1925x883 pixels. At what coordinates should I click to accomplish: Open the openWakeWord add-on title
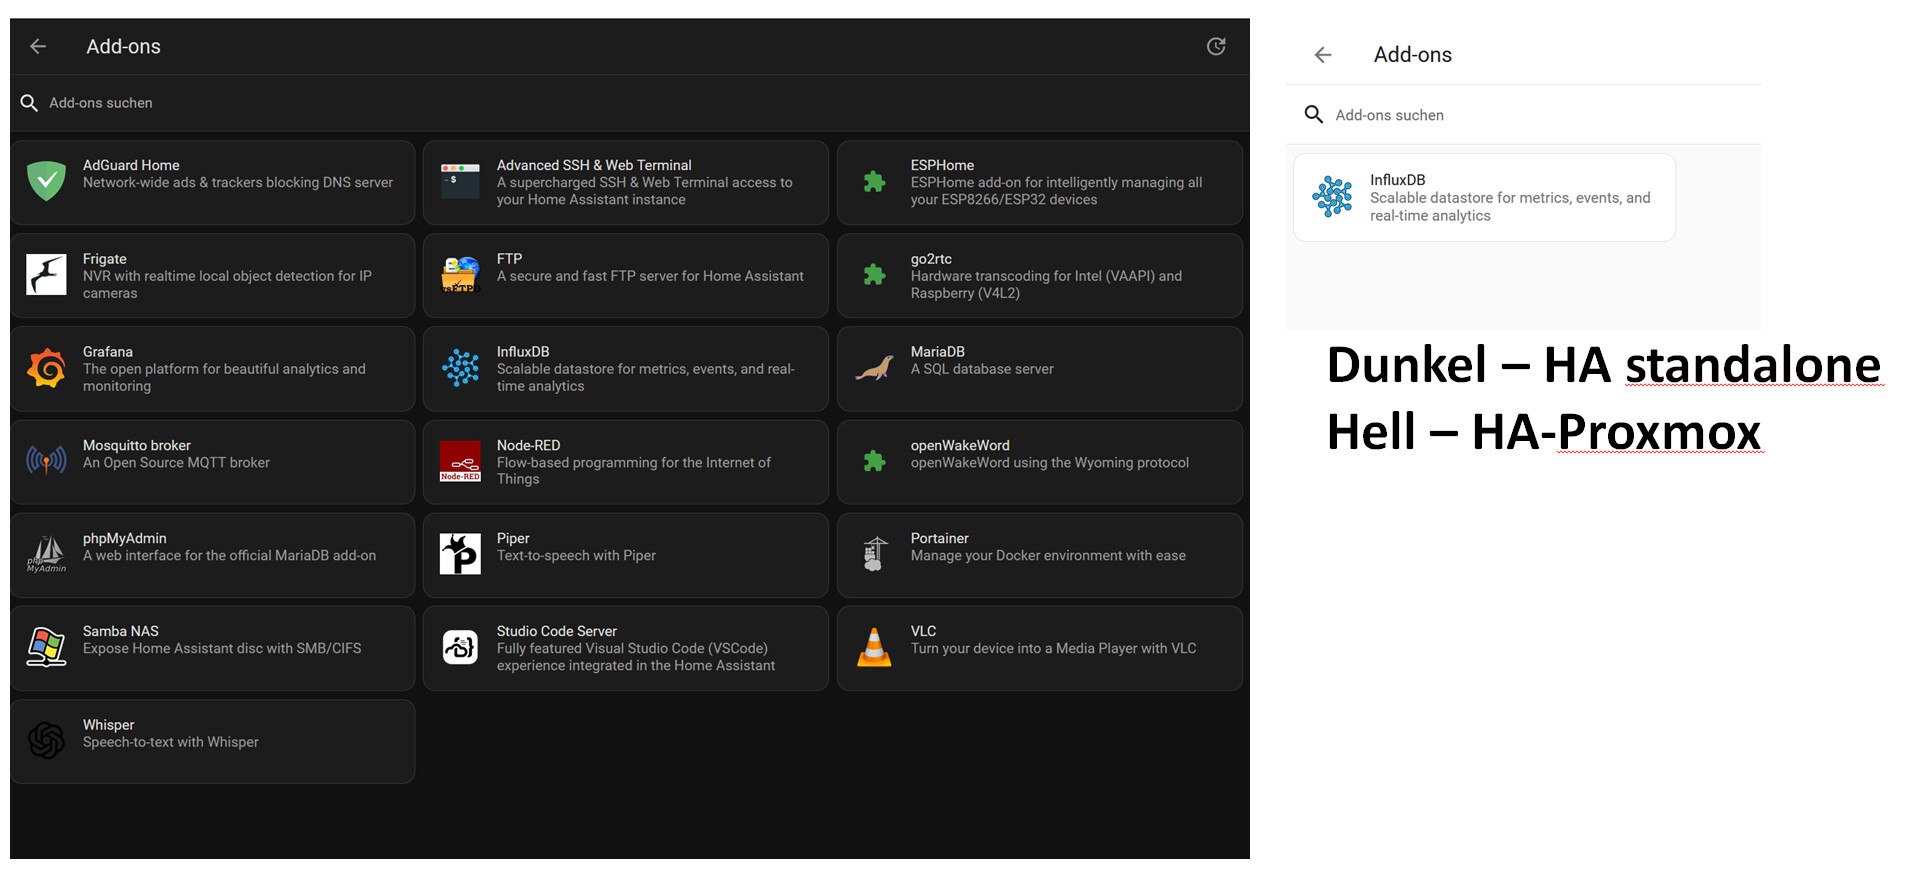960,445
